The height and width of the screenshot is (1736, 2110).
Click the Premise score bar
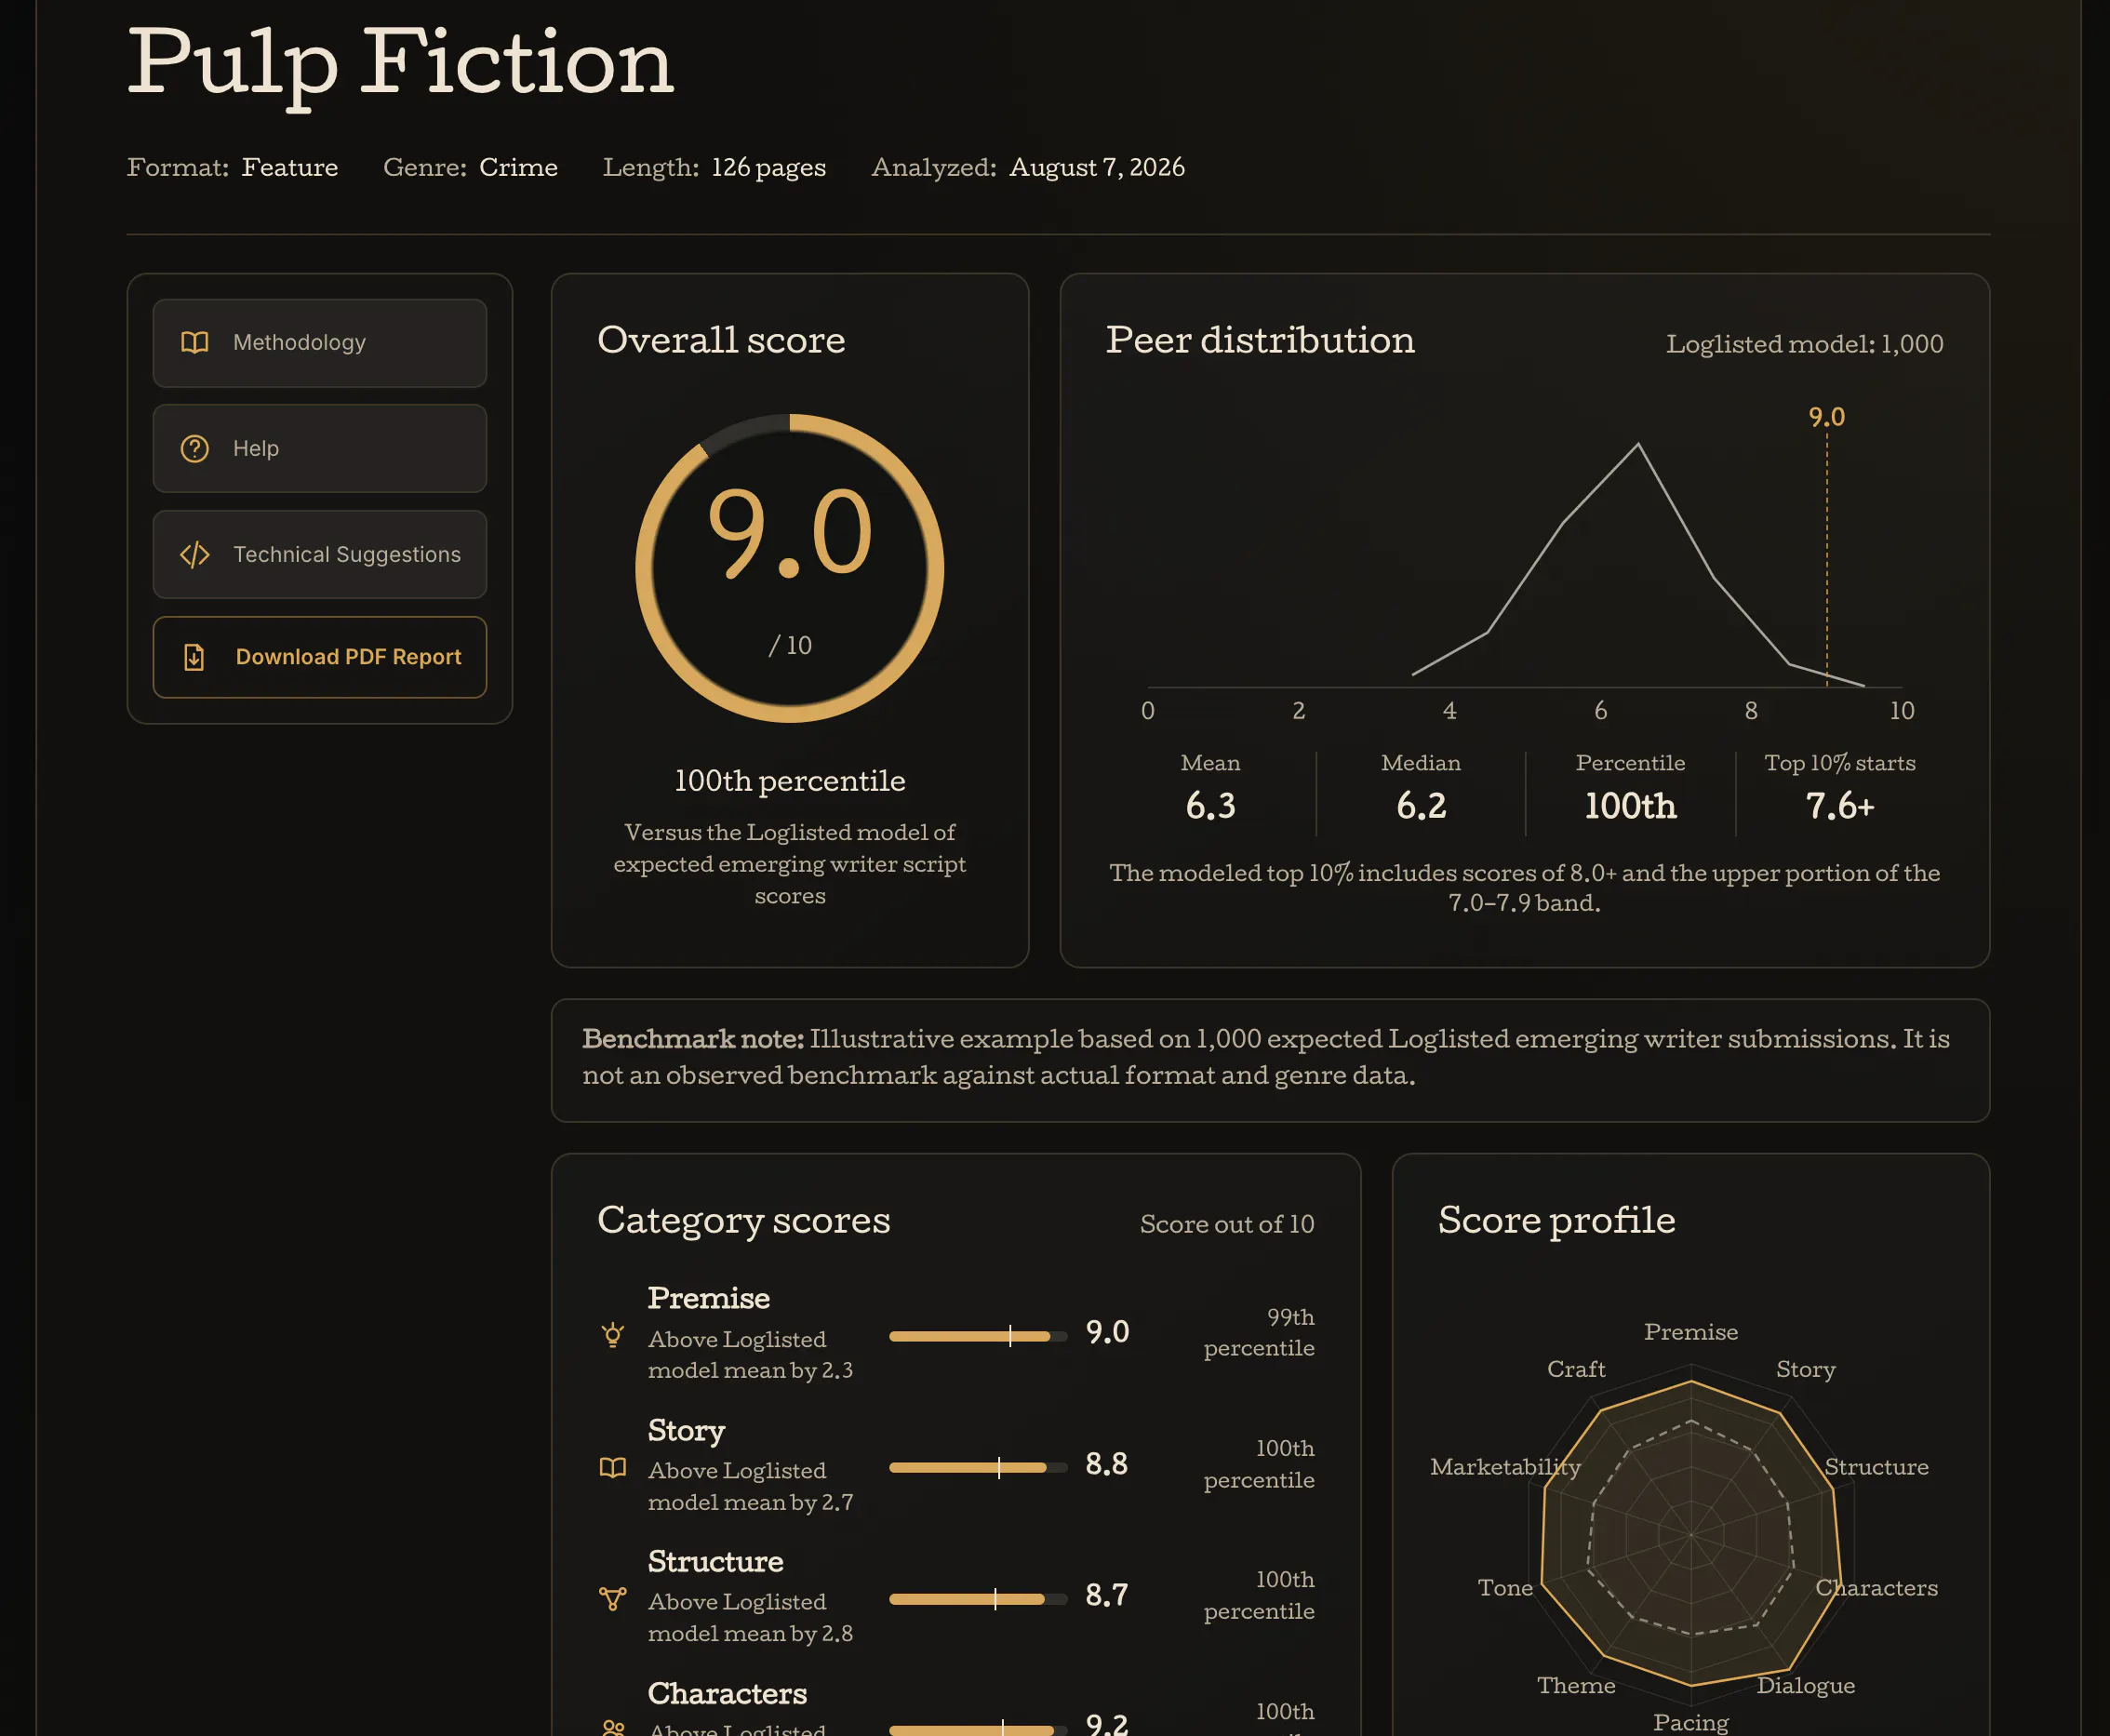point(977,1336)
